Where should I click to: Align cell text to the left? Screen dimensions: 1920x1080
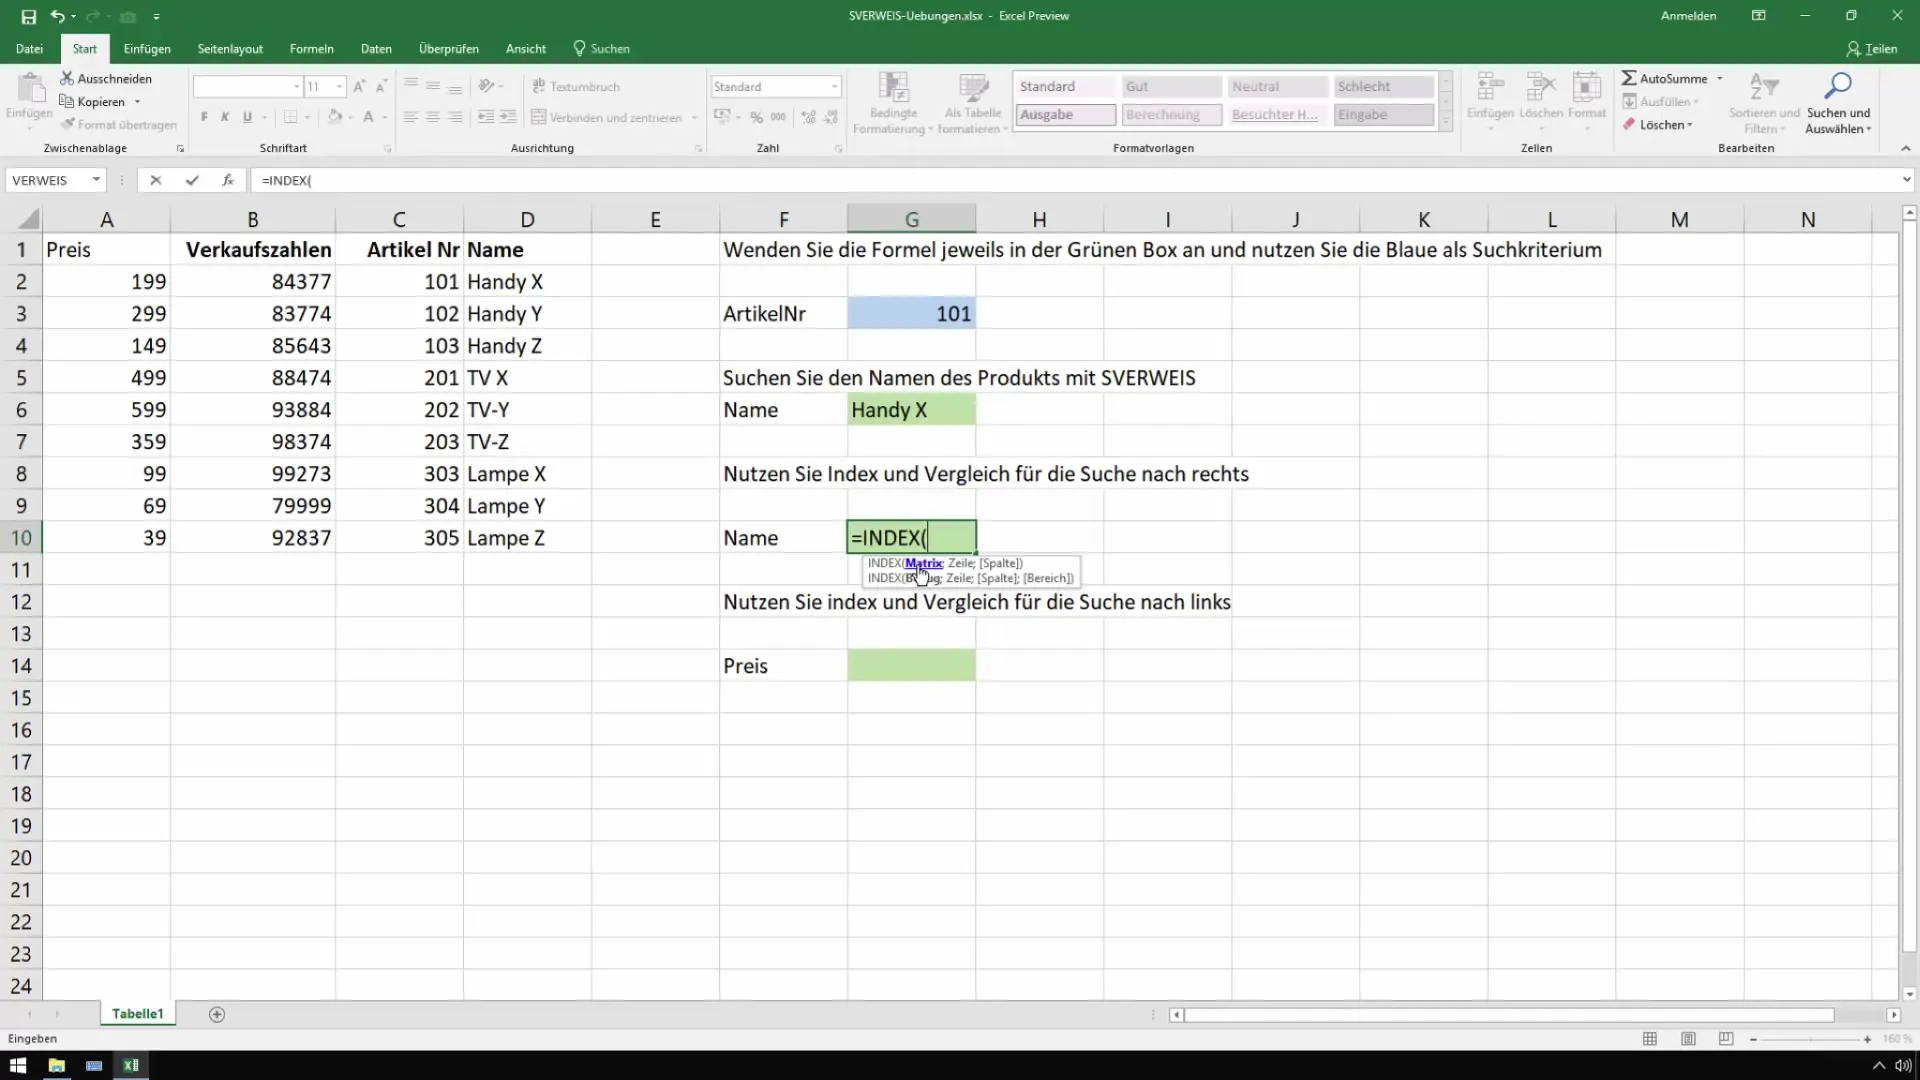point(411,117)
